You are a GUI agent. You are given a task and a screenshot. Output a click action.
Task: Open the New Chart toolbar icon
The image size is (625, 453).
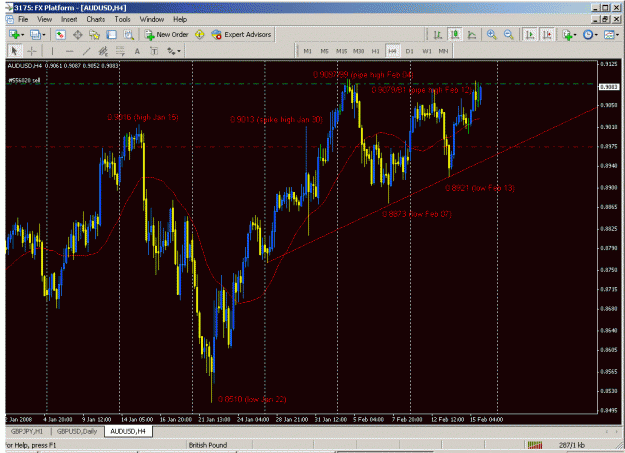[x=15, y=35]
